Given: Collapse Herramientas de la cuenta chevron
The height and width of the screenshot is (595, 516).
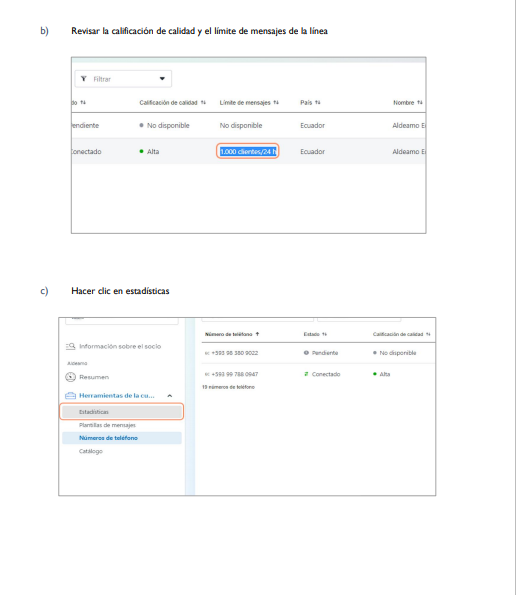Looking at the screenshot, I should pos(170,395).
